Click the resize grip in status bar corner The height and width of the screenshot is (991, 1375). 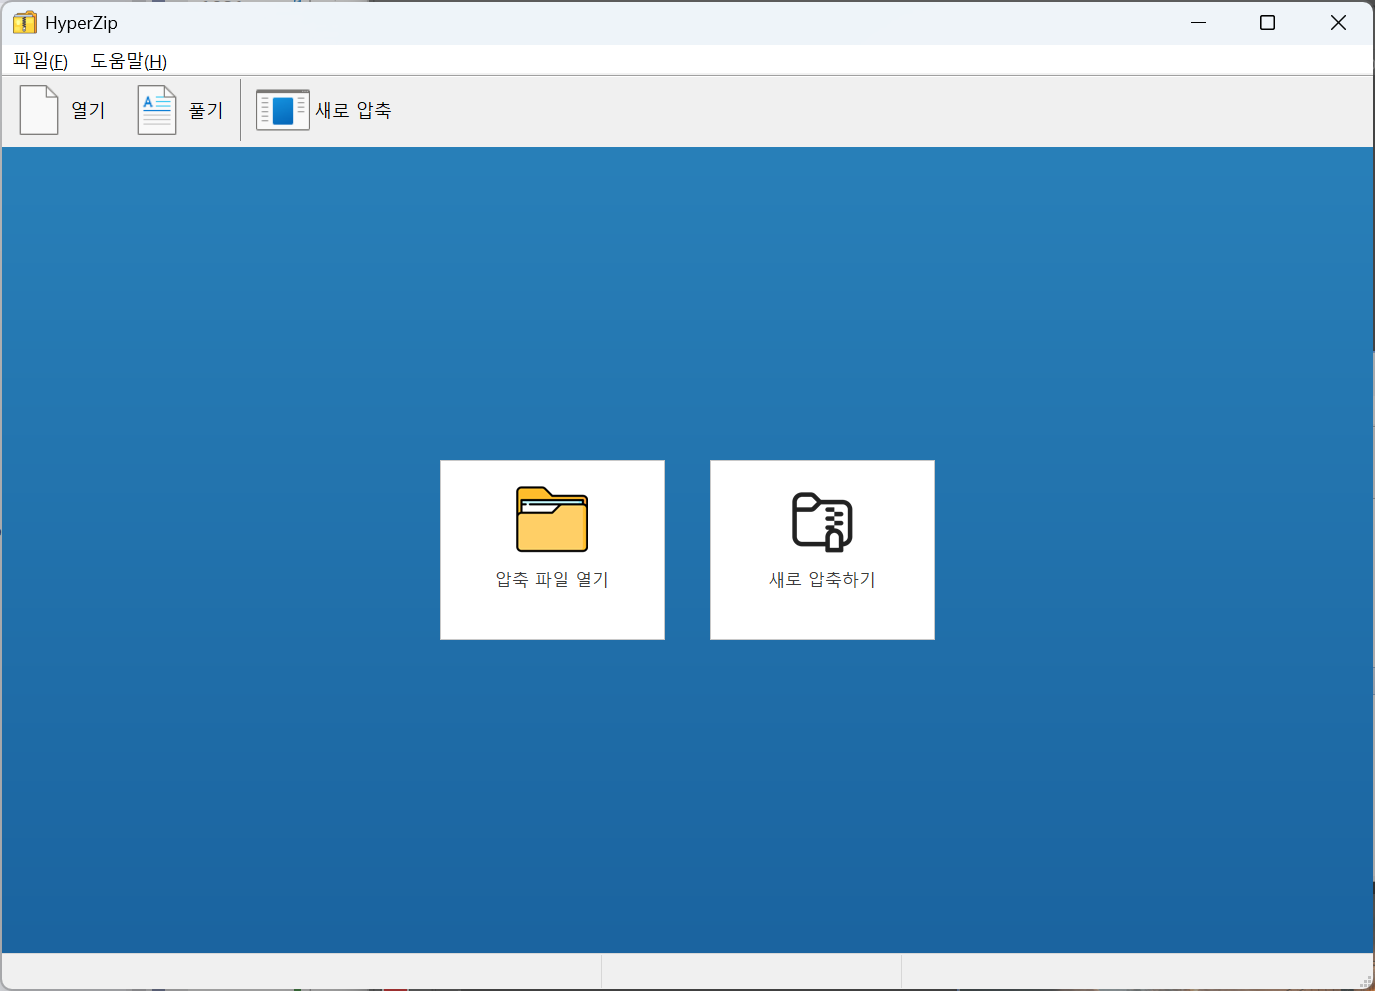coord(1365,981)
